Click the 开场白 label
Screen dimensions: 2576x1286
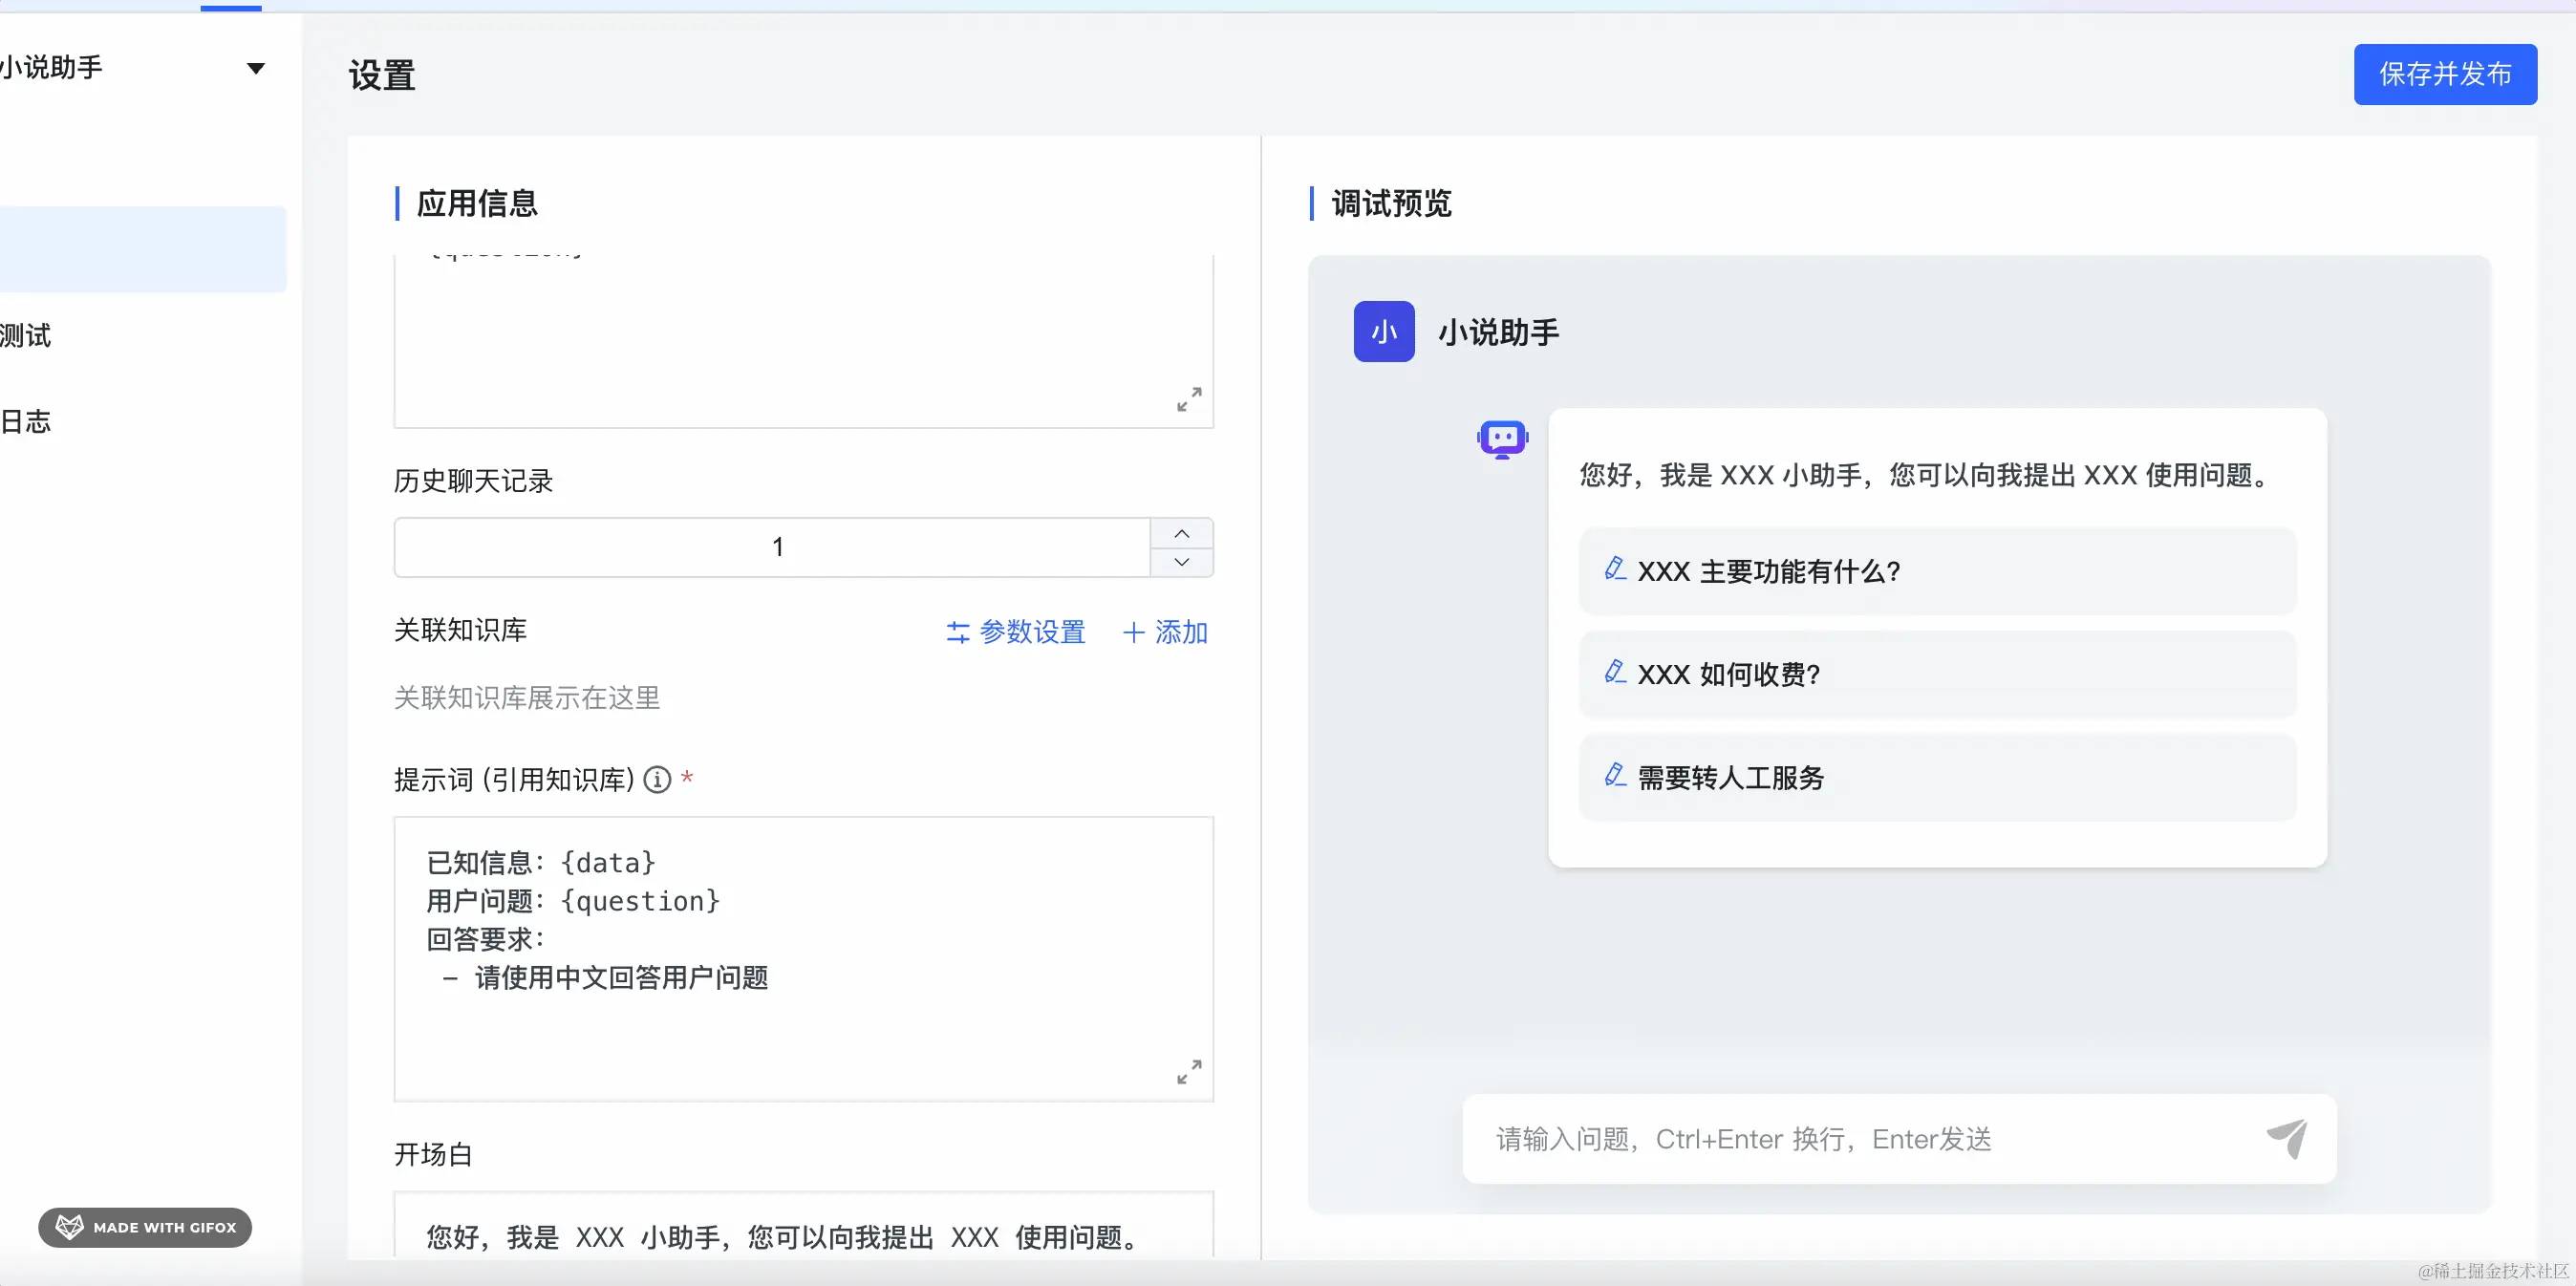pos(433,1155)
